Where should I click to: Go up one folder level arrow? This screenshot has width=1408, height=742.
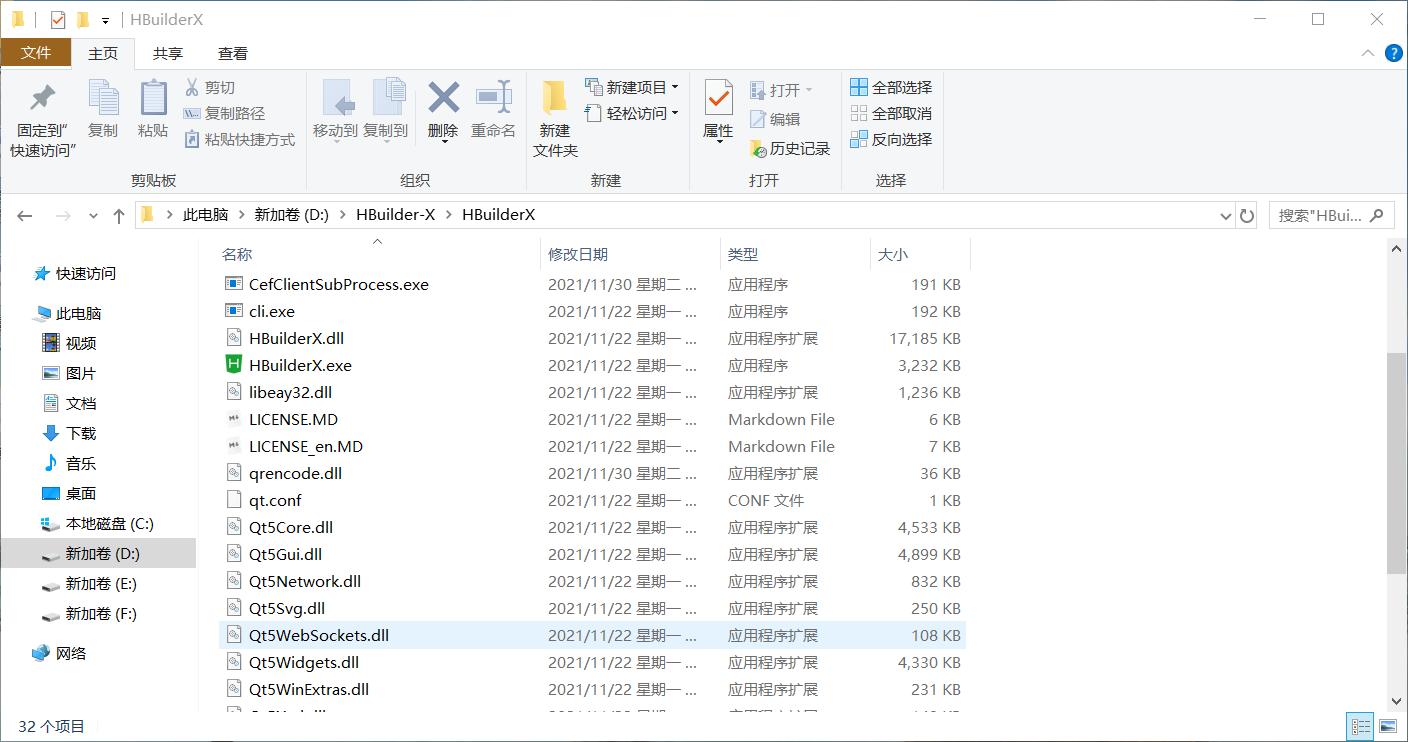coord(119,215)
